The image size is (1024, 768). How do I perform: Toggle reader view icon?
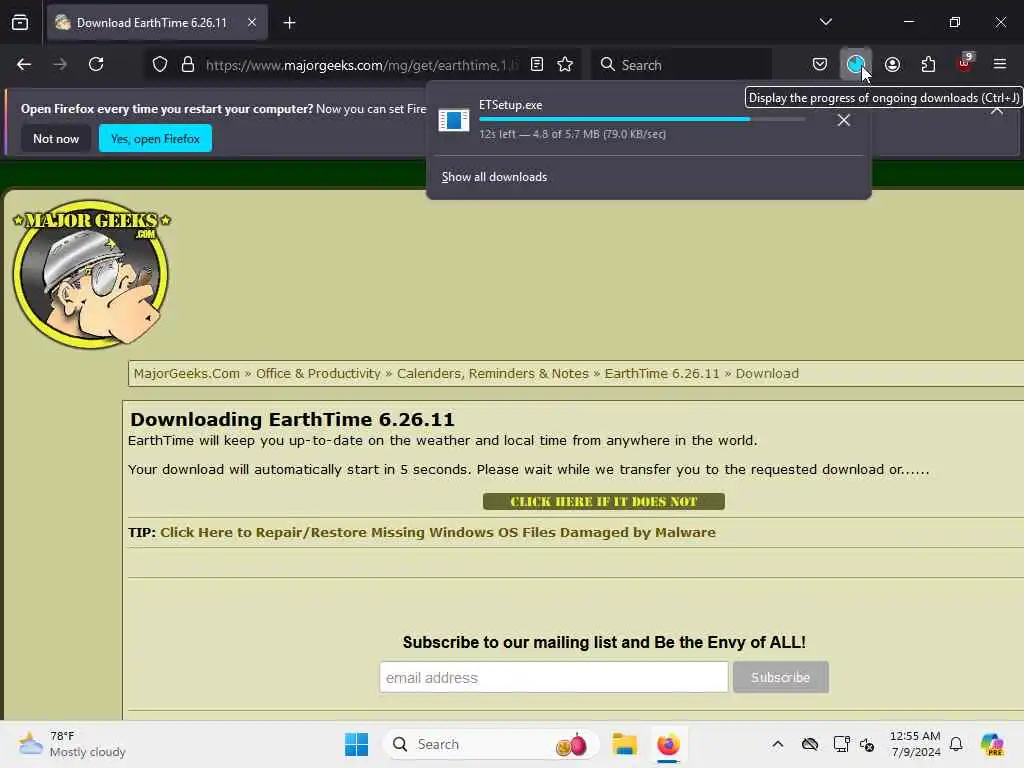point(537,64)
